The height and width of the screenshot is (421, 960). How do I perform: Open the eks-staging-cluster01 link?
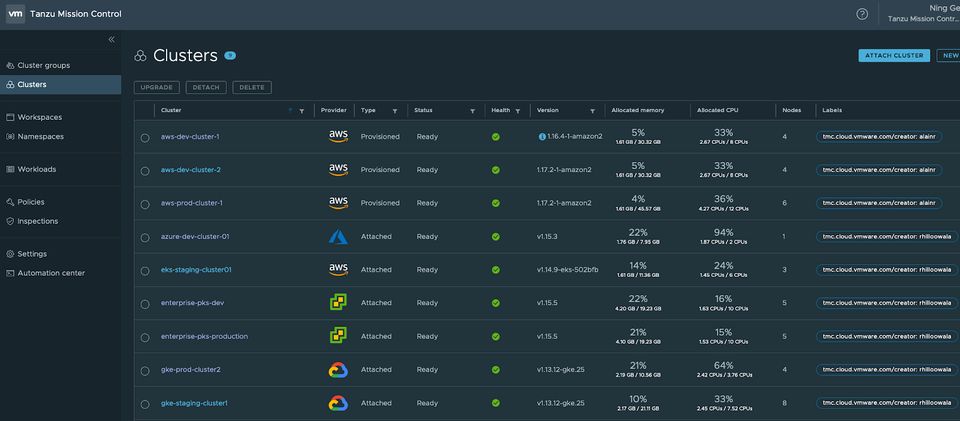pyautogui.click(x=196, y=269)
